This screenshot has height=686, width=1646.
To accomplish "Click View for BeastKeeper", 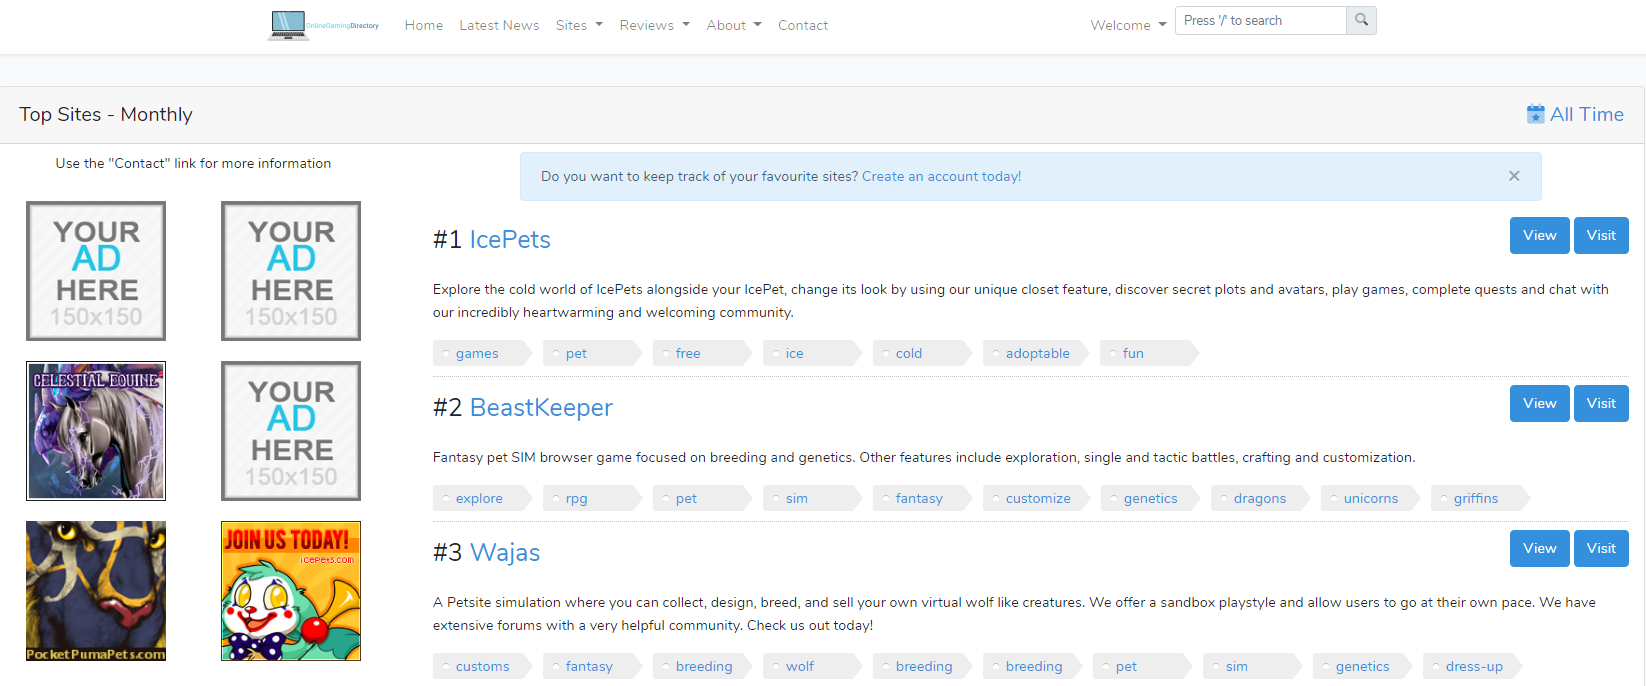I will tap(1539, 403).
